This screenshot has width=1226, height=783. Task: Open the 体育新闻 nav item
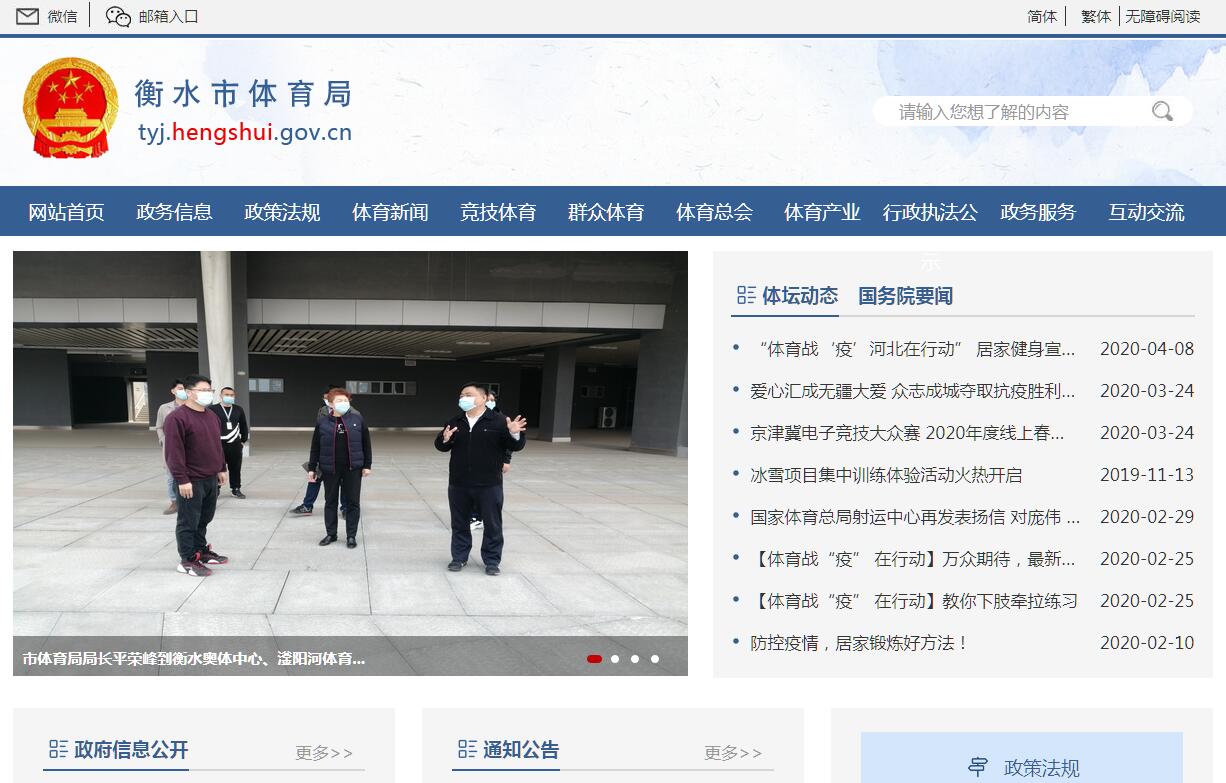(x=390, y=212)
